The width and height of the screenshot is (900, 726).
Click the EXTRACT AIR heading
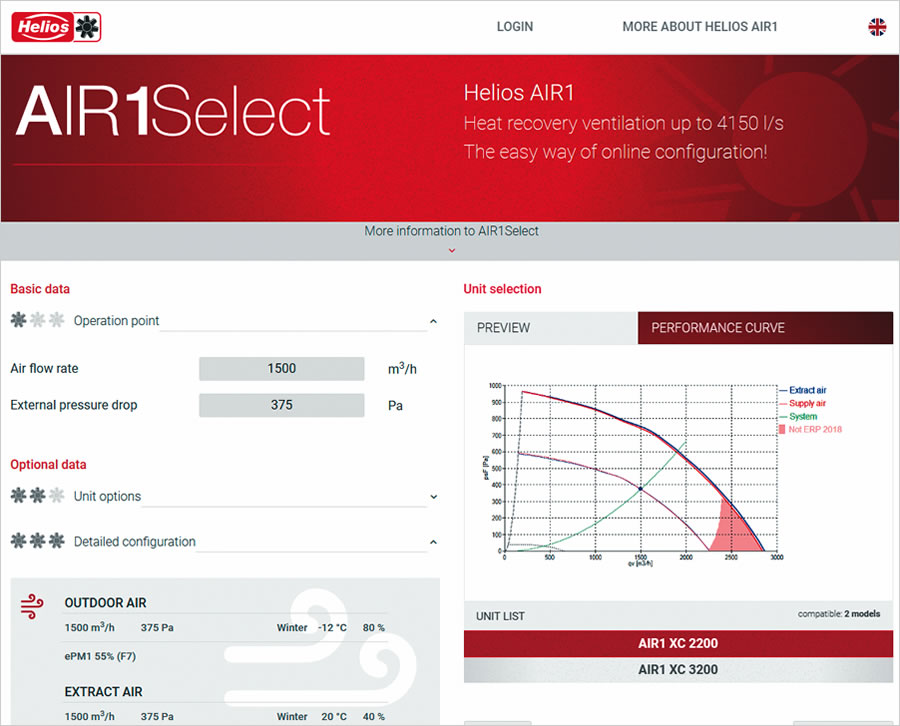[x=103, y=692]
